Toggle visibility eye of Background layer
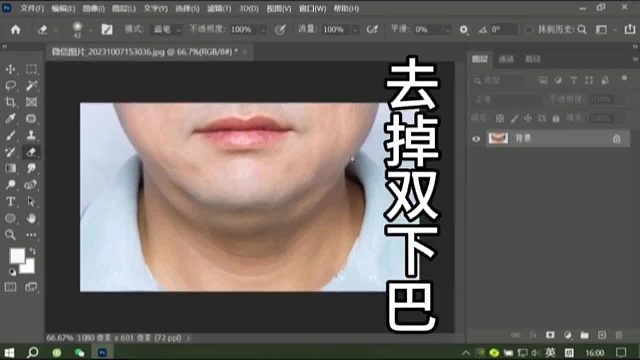Viewport: 640px width, 360px height. point(476,139)
